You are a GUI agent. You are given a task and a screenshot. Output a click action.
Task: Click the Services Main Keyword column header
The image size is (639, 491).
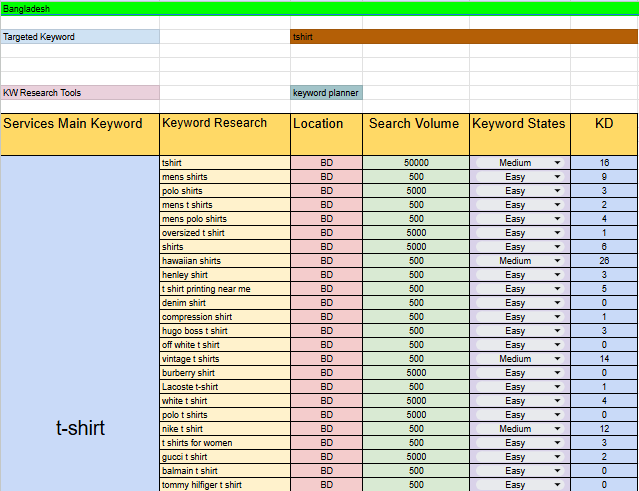(x=80, y=134)
